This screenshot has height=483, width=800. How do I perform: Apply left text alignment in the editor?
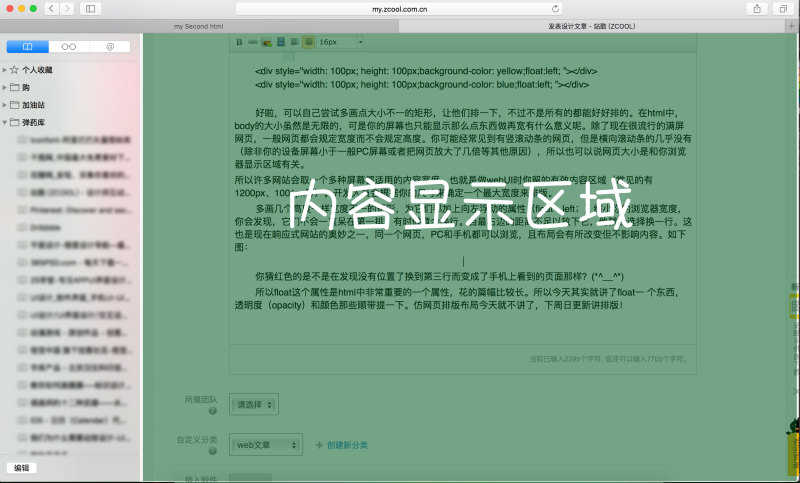coord(294,42)
